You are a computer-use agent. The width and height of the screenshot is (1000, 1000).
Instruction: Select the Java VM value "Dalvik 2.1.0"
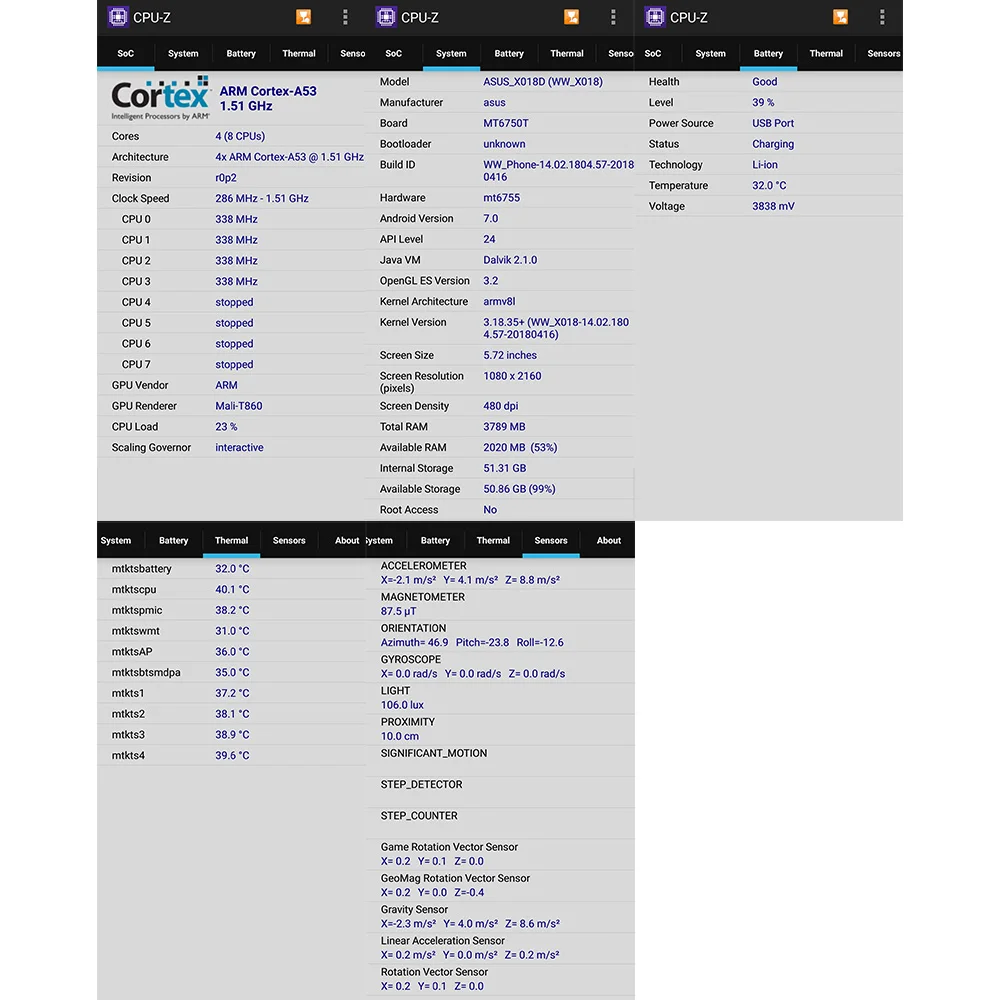510,260
